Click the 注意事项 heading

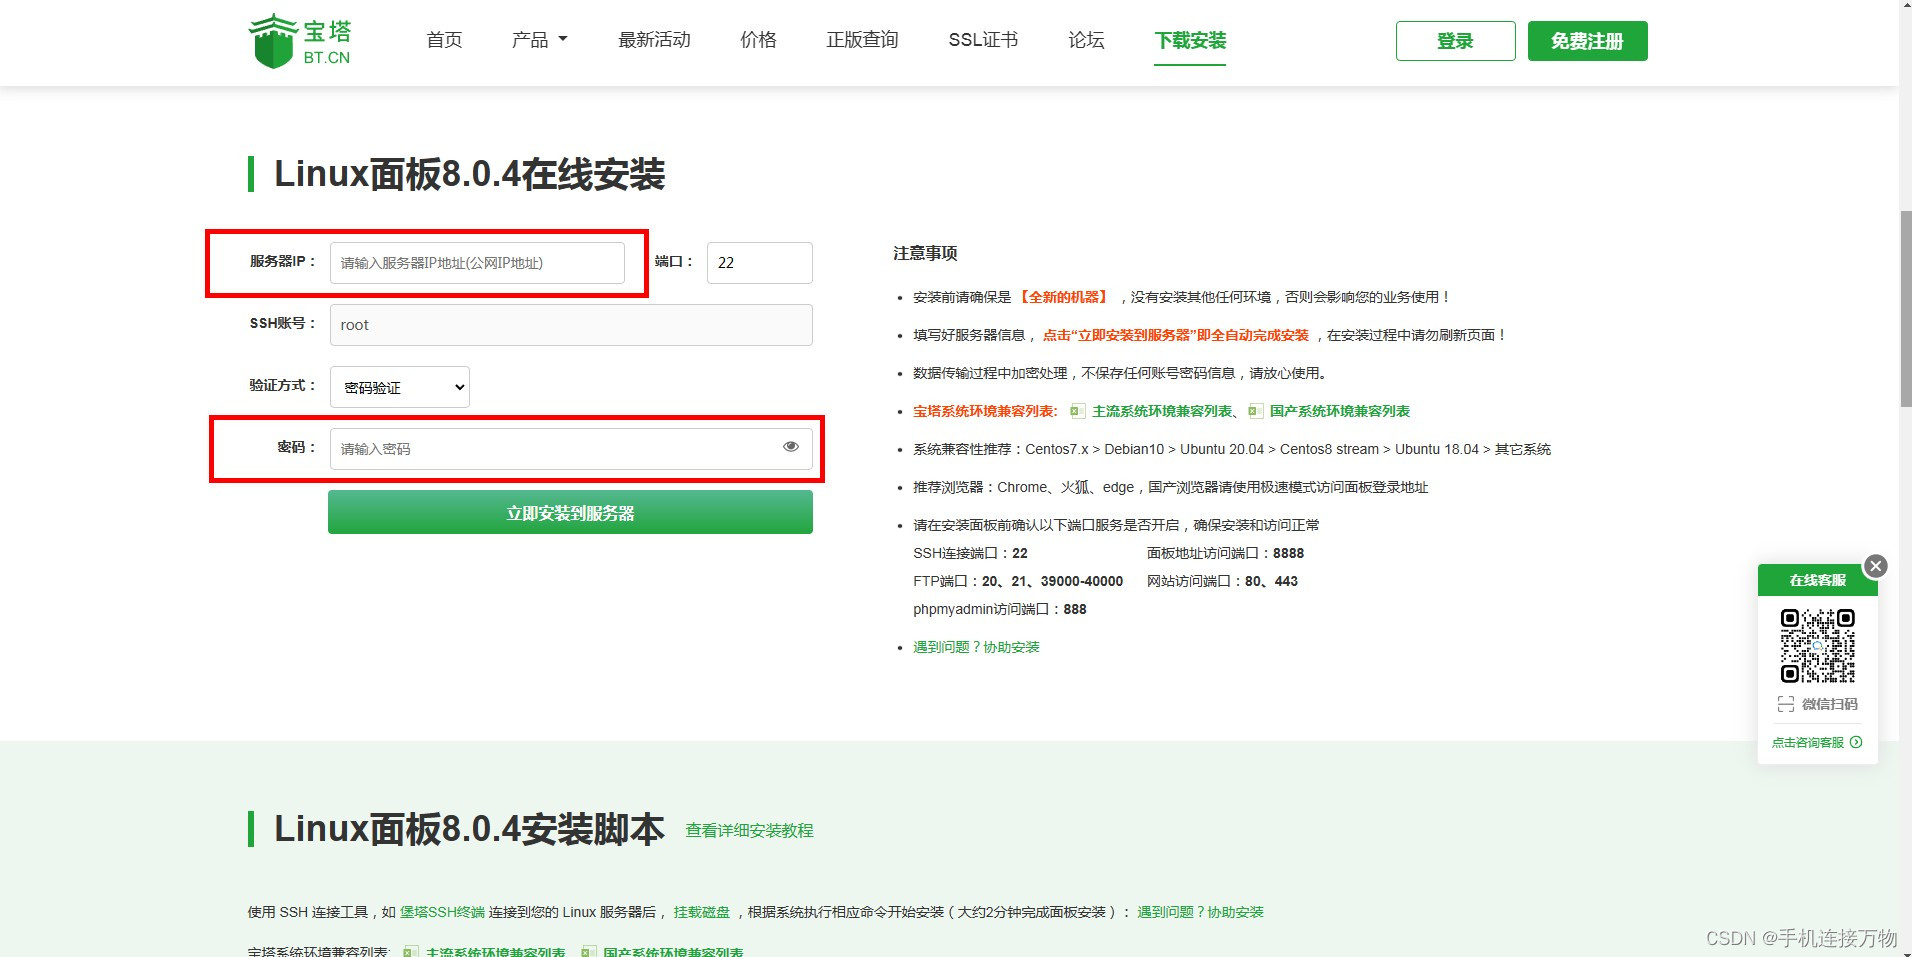pyautogui.click(x=925, y=253)
